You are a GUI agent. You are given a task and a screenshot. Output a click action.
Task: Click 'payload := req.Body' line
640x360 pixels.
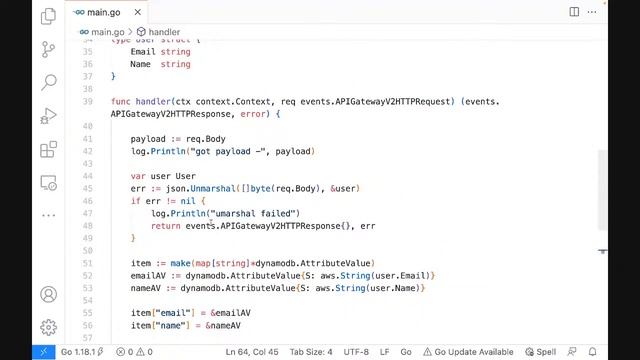click(178, 139)
